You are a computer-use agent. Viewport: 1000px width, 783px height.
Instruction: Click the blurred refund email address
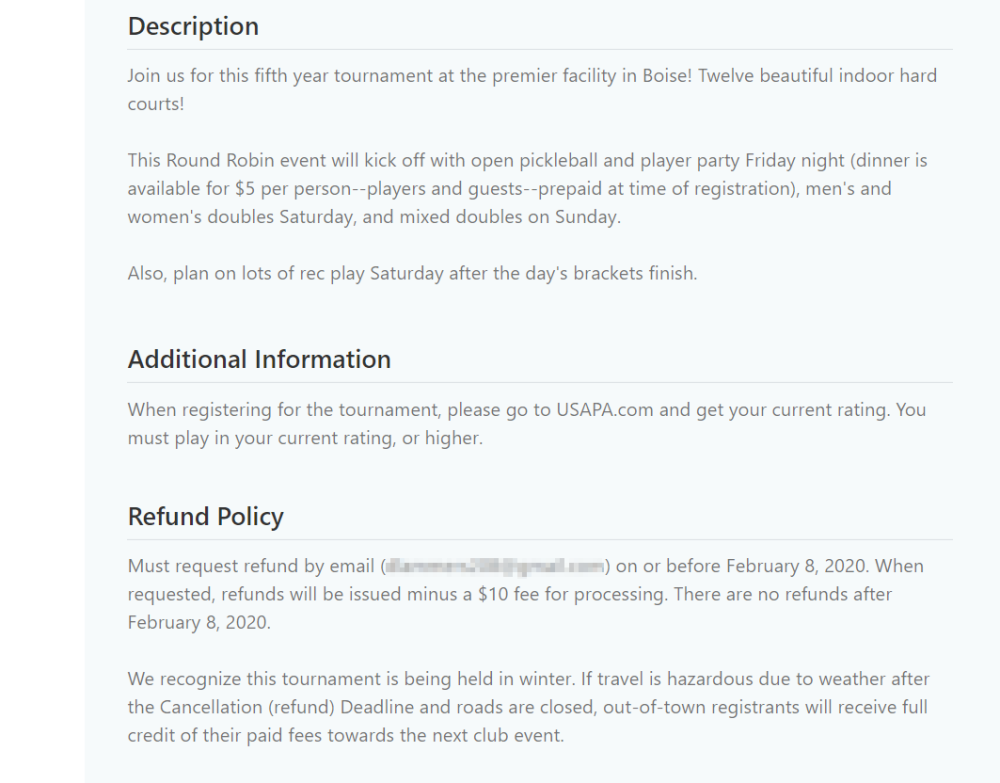pyautogui.click(x=495, y=567)
